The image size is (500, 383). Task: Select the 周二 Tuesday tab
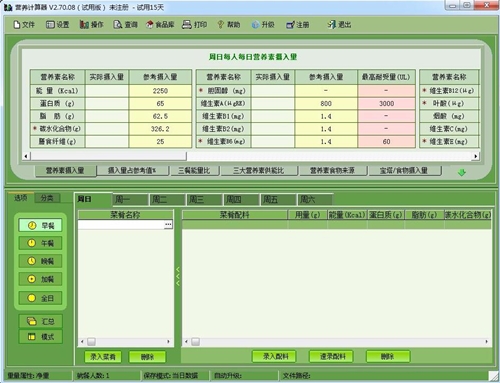[167, 199]
